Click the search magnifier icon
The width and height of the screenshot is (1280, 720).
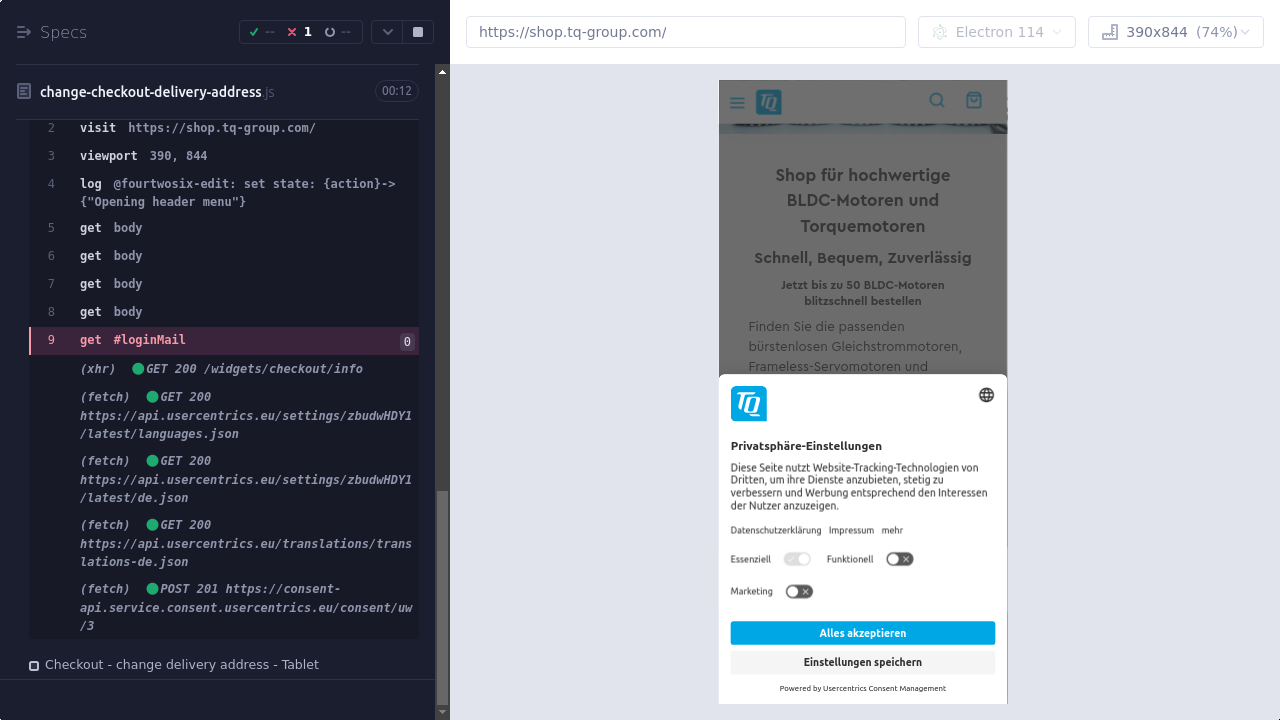pos(937,100)
